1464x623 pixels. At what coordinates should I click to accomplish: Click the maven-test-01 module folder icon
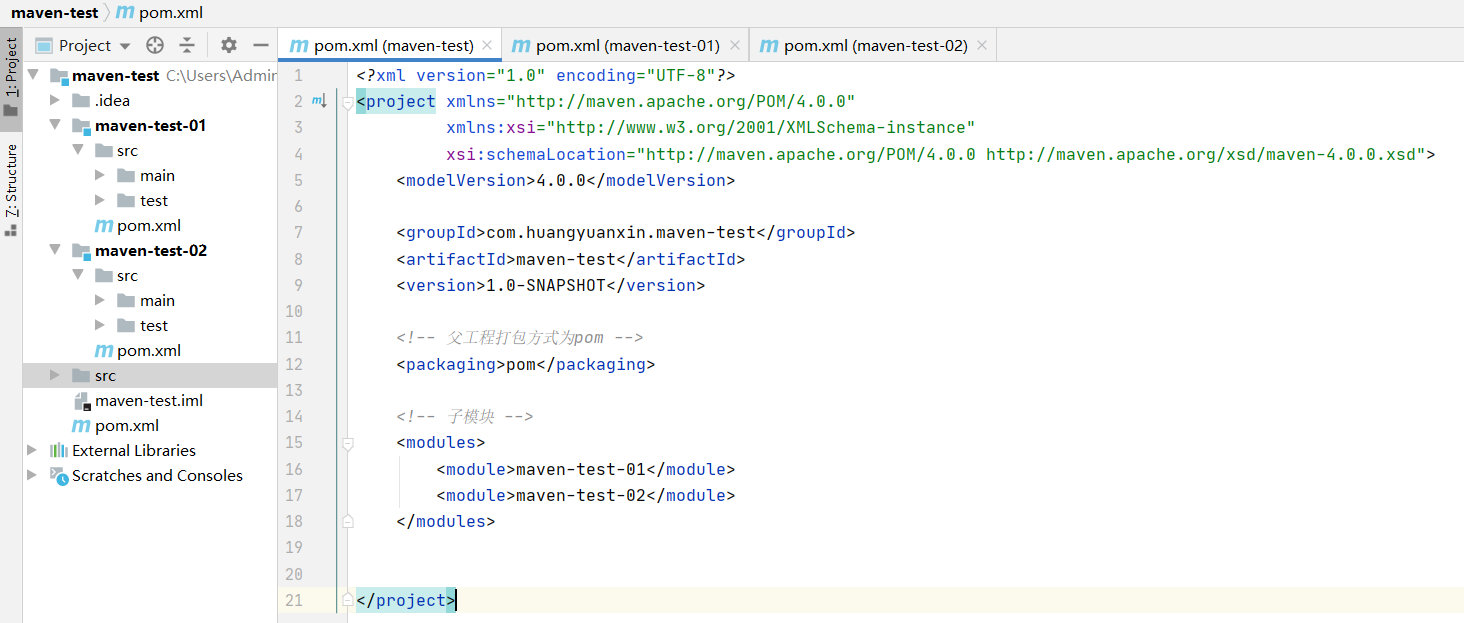point(81,125)
